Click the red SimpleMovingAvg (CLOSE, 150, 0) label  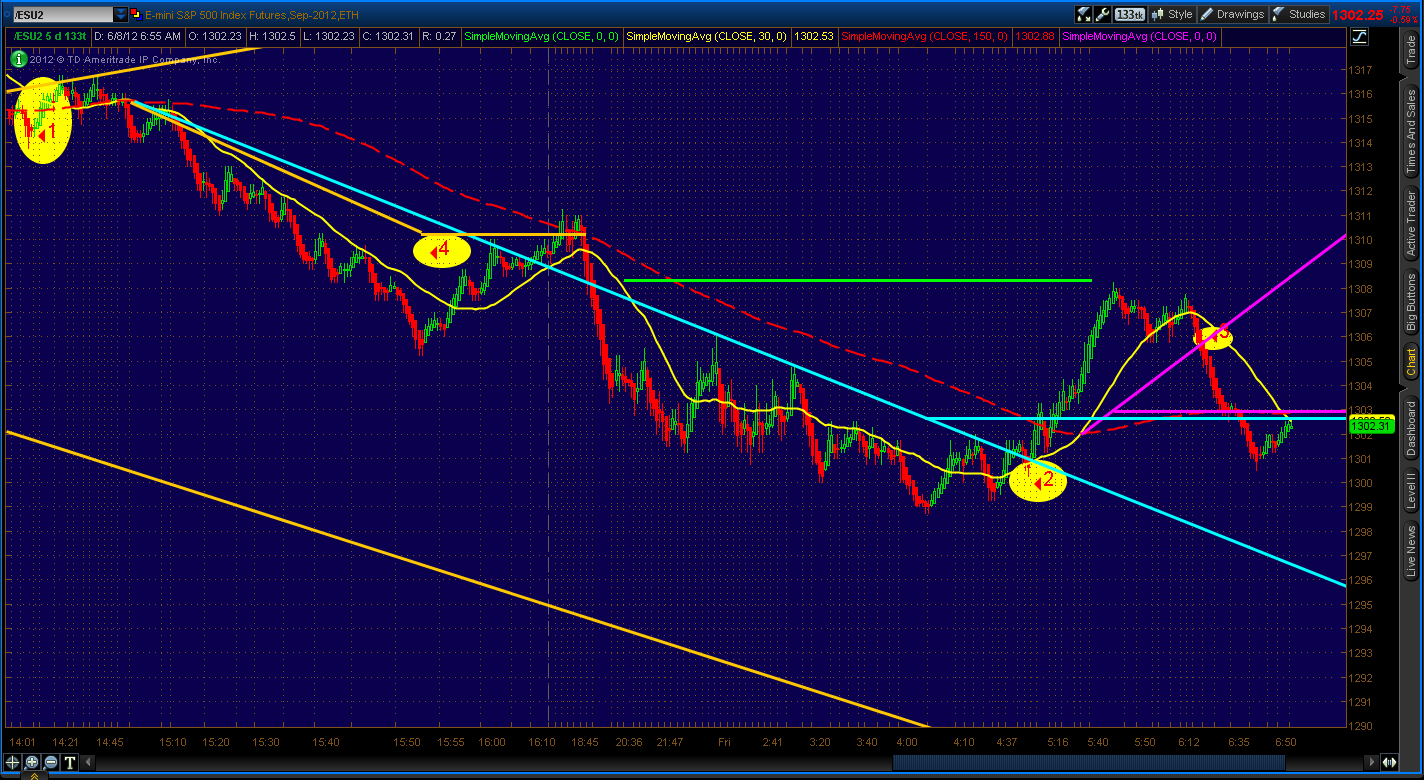tap(926, 36)
